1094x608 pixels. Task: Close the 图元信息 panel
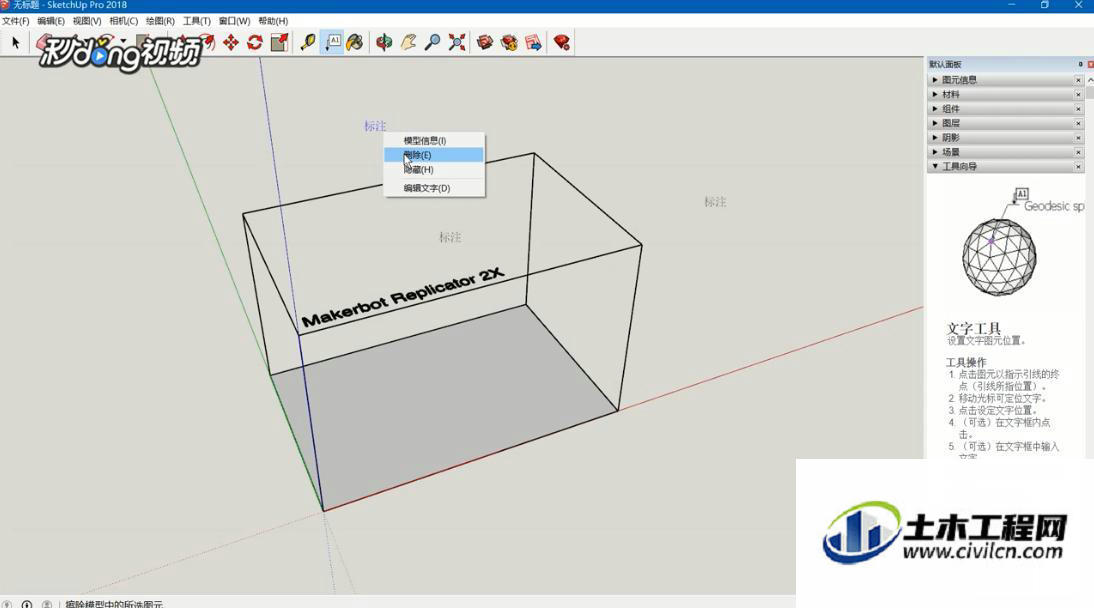[1078, 80]
